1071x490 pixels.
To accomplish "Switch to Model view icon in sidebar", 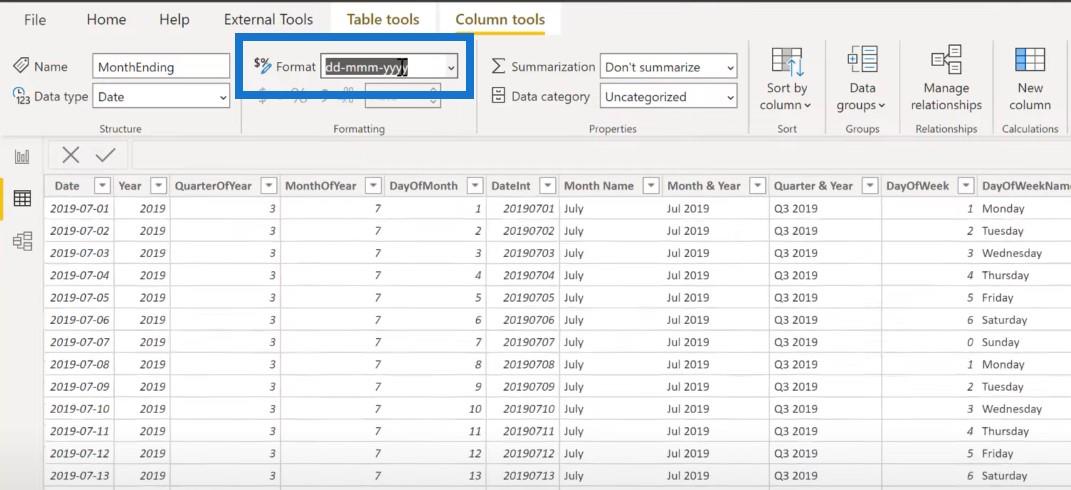I will coord(23,241).
